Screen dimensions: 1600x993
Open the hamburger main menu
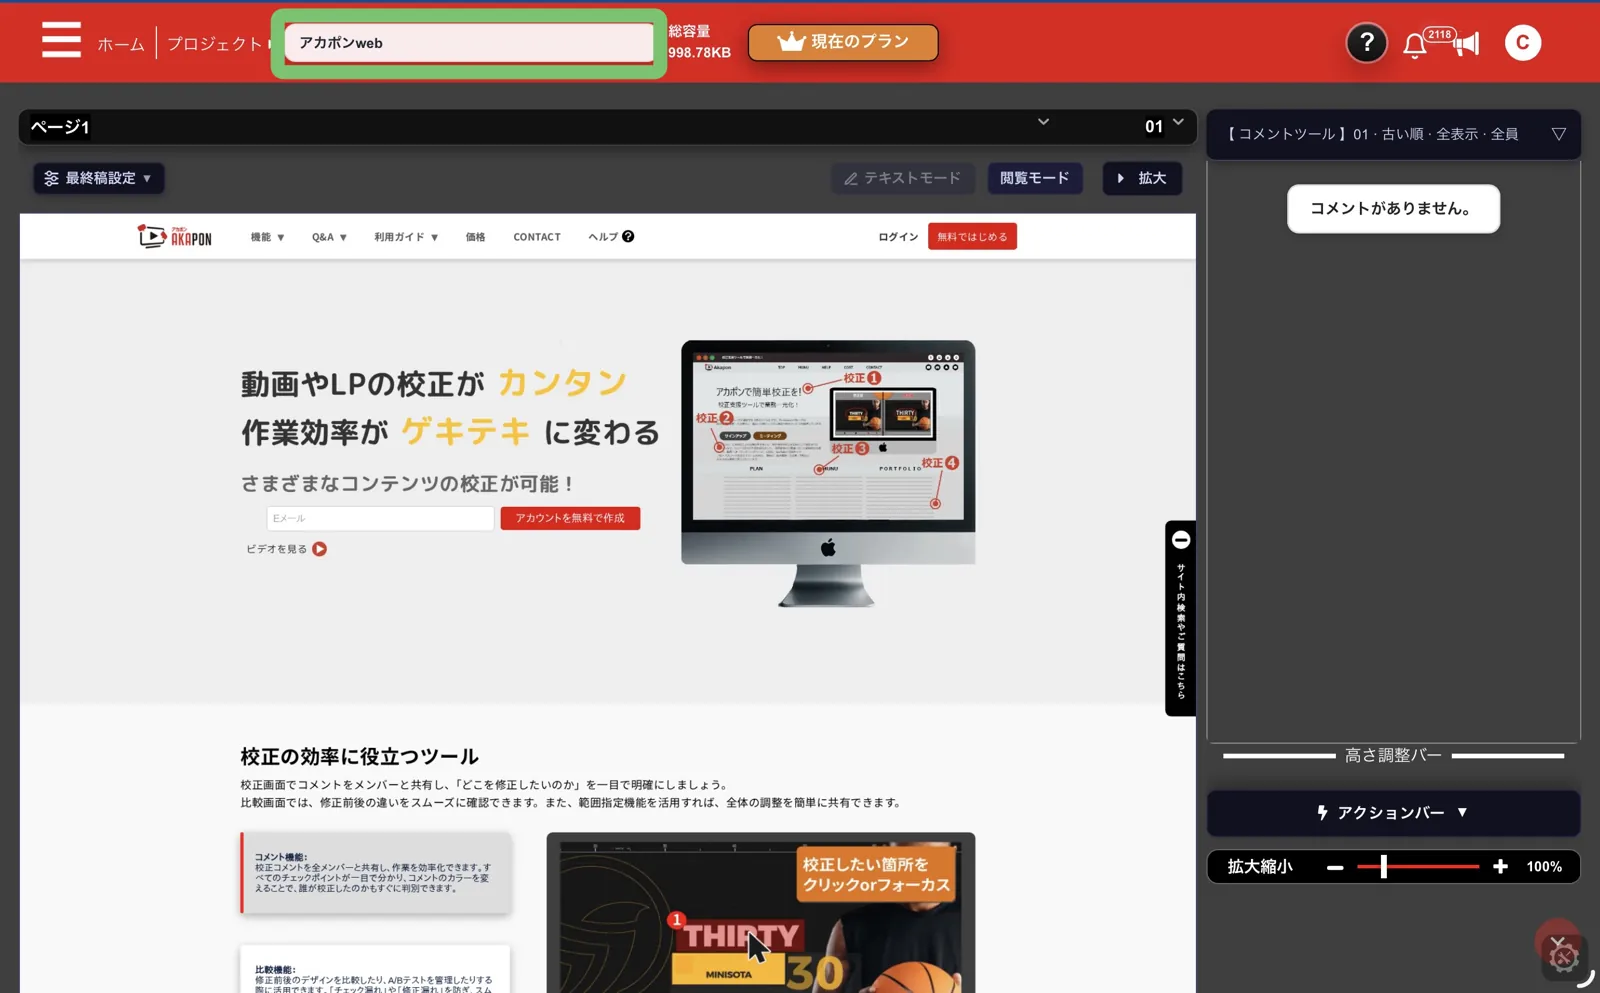pos(61,41)
